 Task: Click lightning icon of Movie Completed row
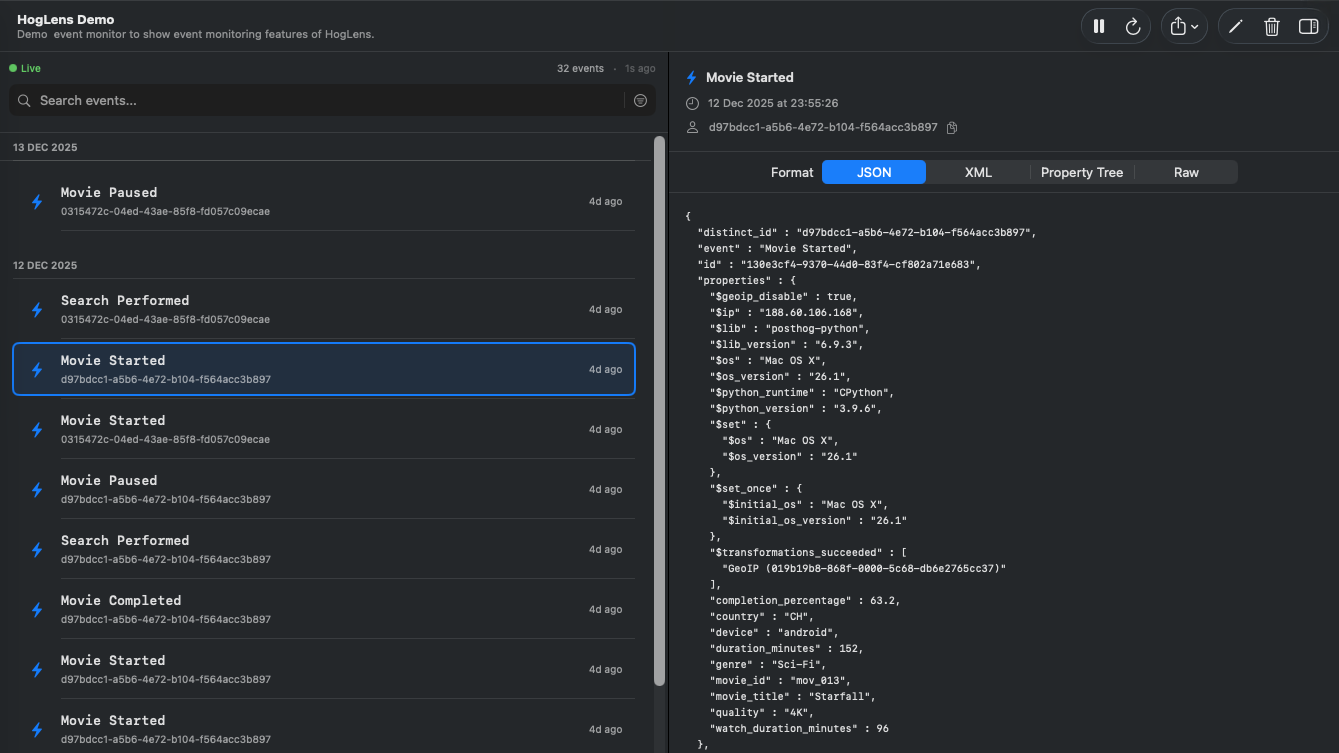coord(37,610)
